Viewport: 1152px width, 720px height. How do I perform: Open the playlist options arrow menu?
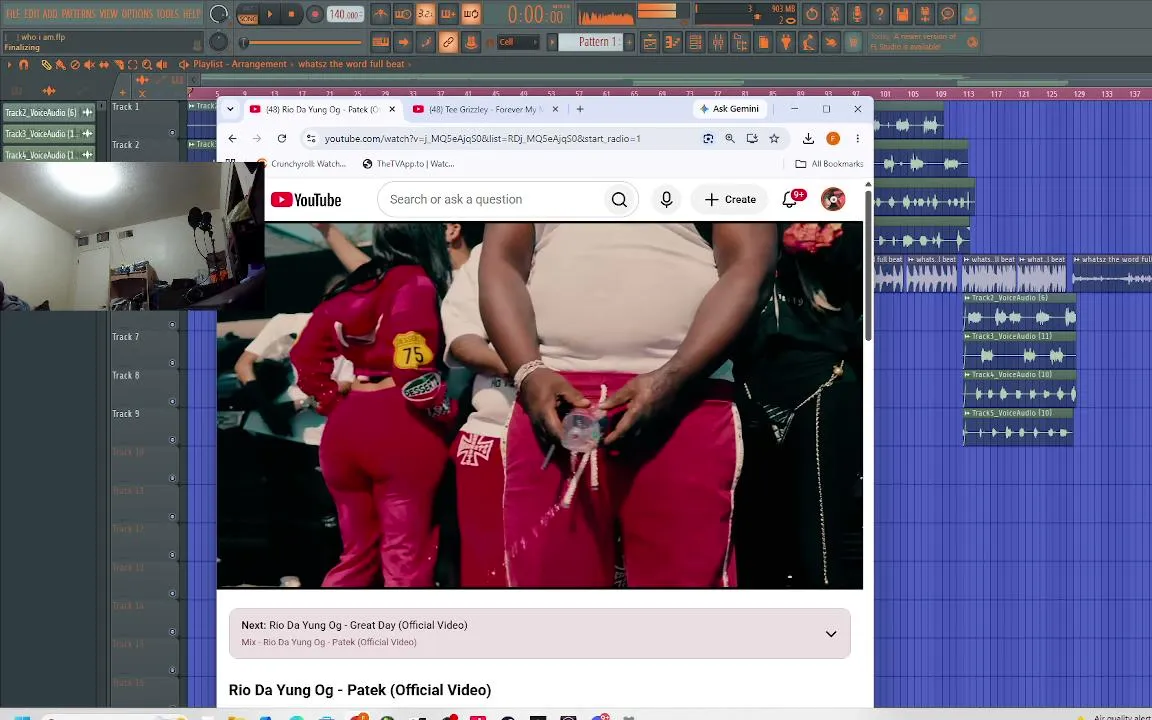pos(10,65)
